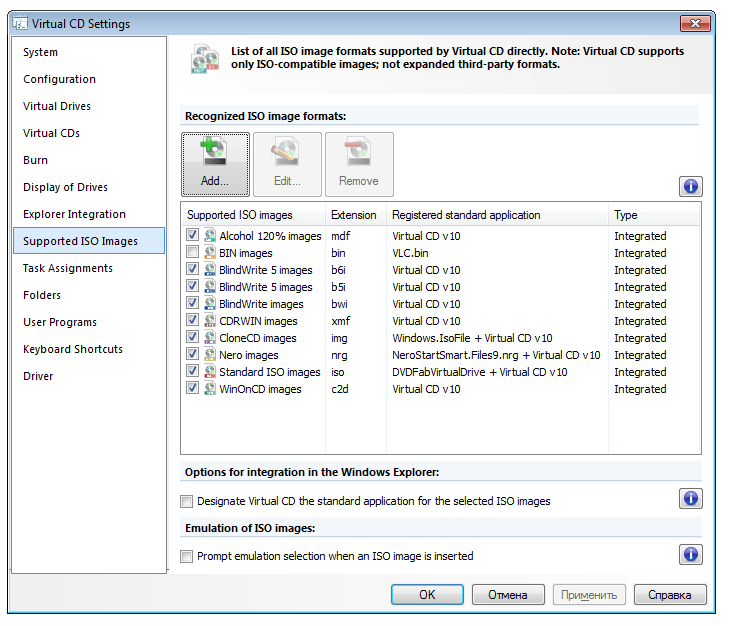Click the Add... ISO format button

tap(215, 164)
